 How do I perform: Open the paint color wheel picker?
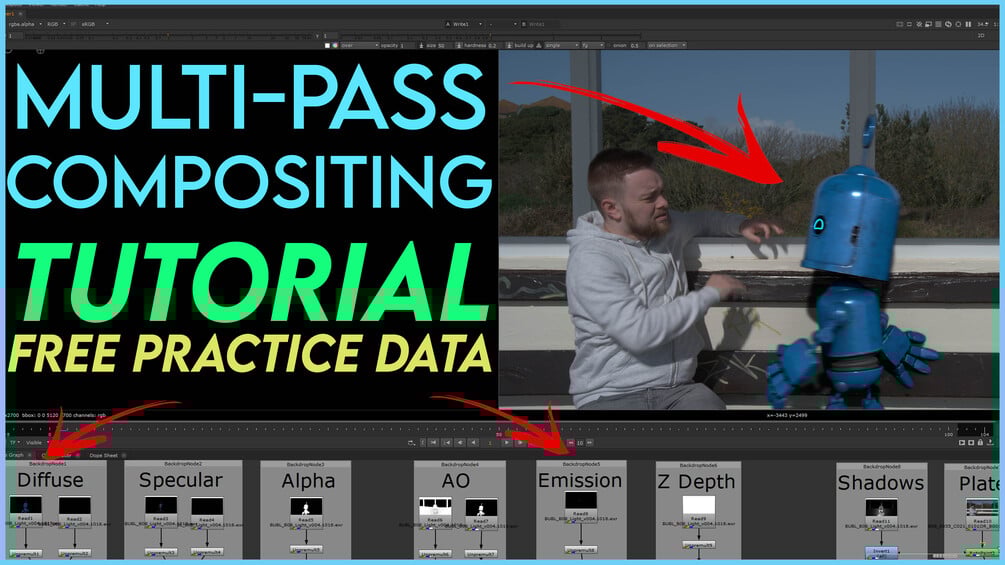pos(335,45)
